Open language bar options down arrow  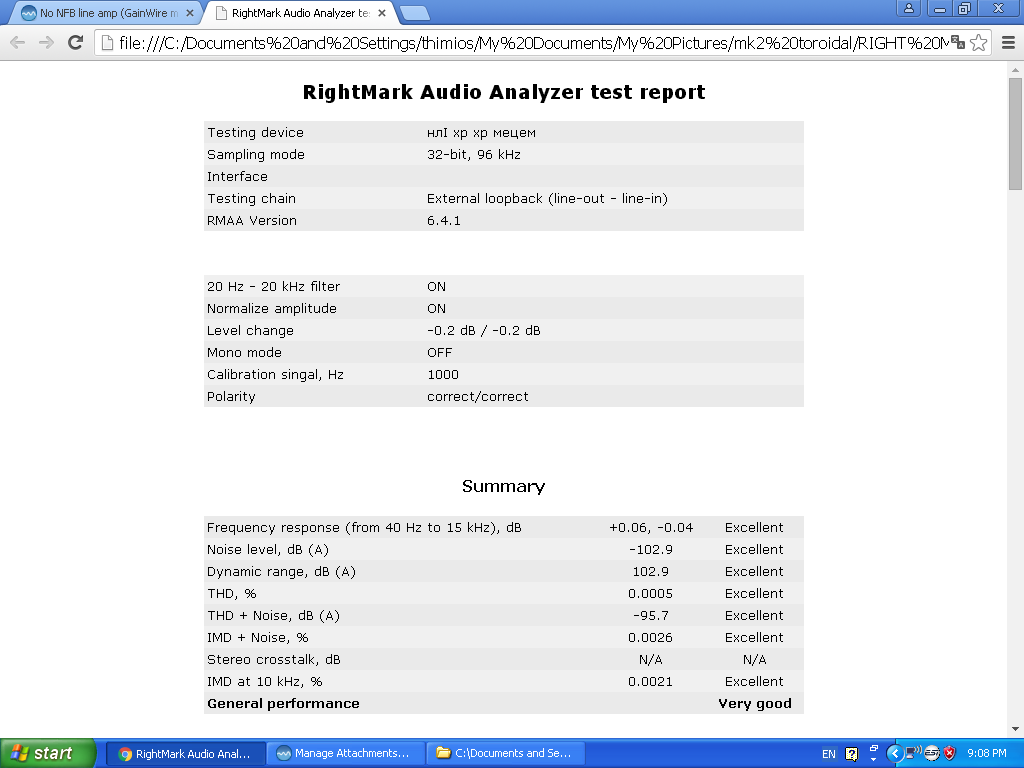874,760
